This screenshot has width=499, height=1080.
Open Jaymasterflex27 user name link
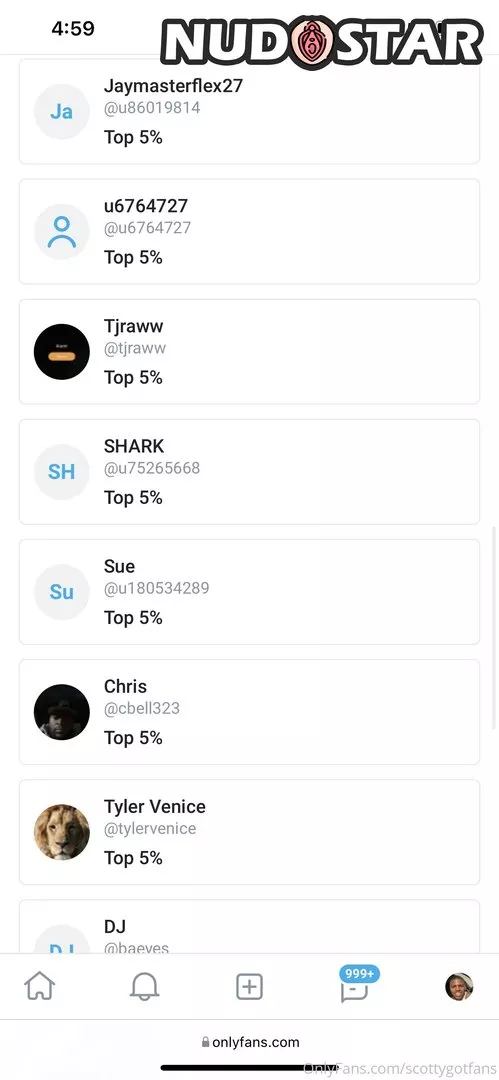click(x=173, y=85)
